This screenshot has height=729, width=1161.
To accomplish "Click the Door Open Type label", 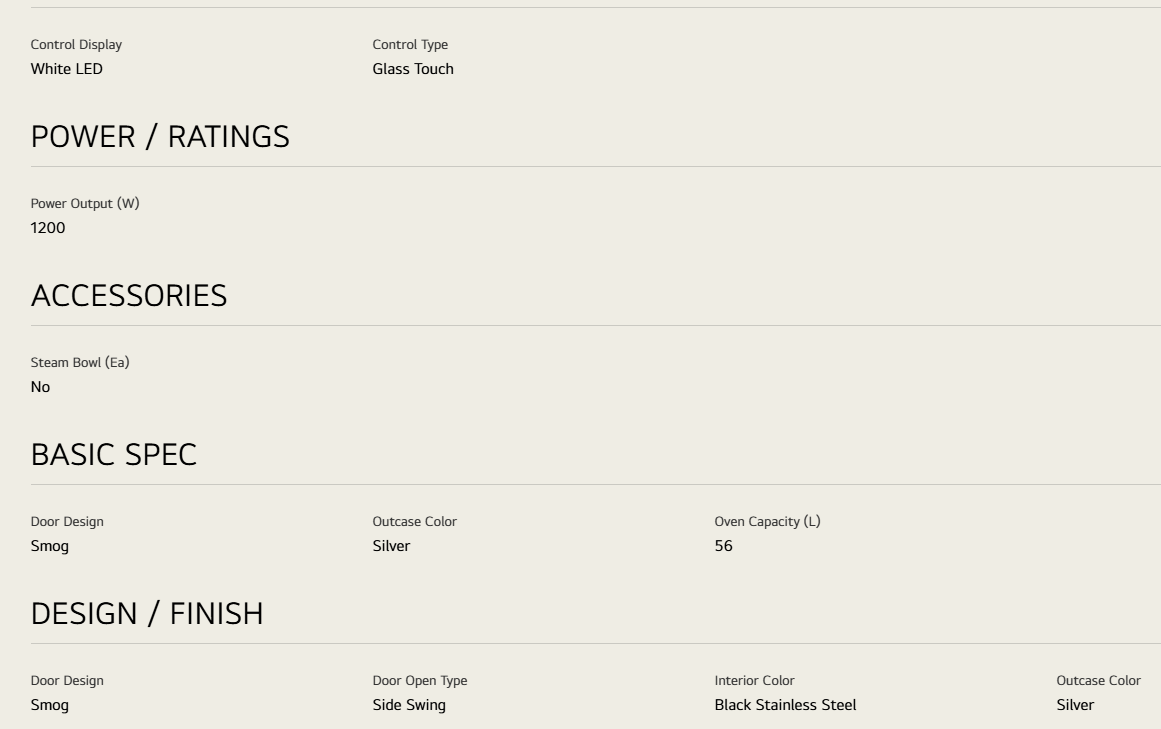I will pyautogui.click(x=420, y=681).
